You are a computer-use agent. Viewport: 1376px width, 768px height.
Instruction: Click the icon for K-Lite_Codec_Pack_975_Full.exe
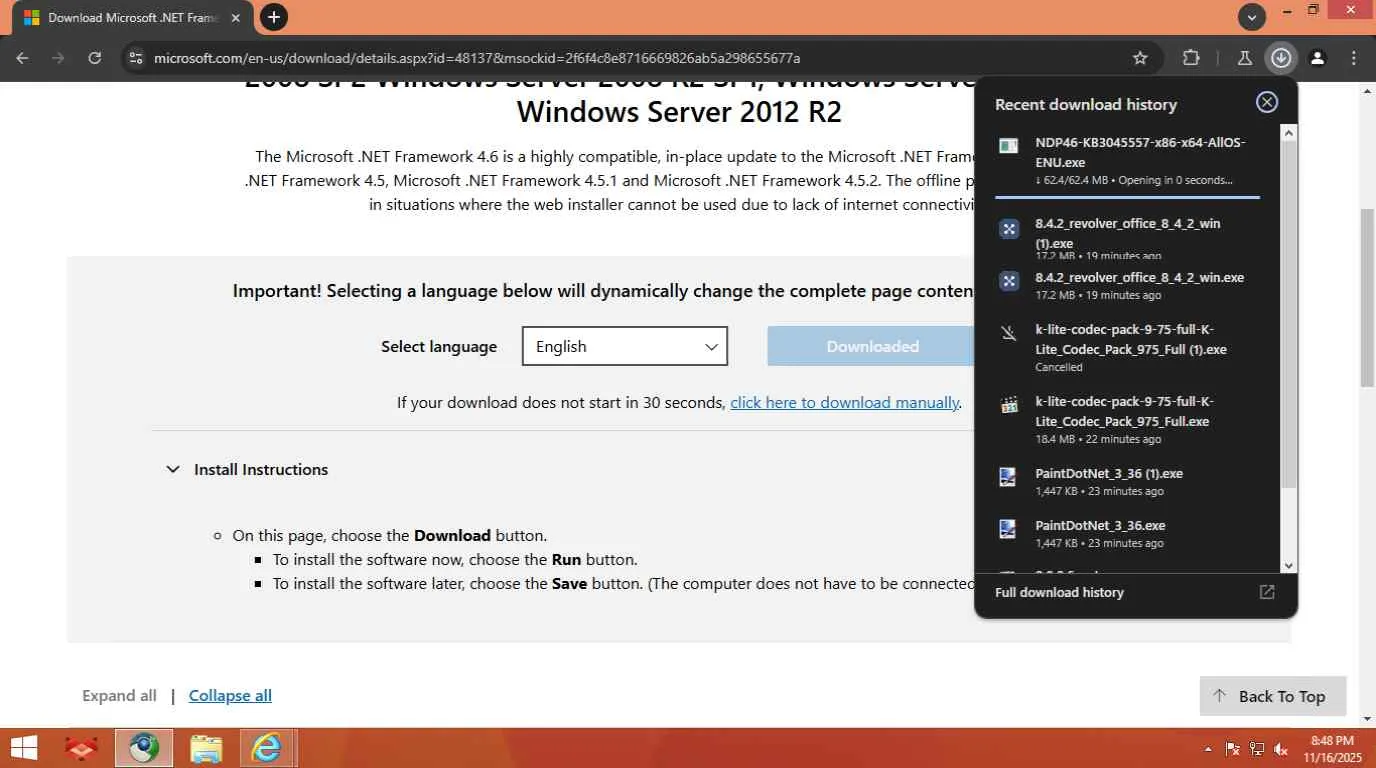pos(1009,405)
